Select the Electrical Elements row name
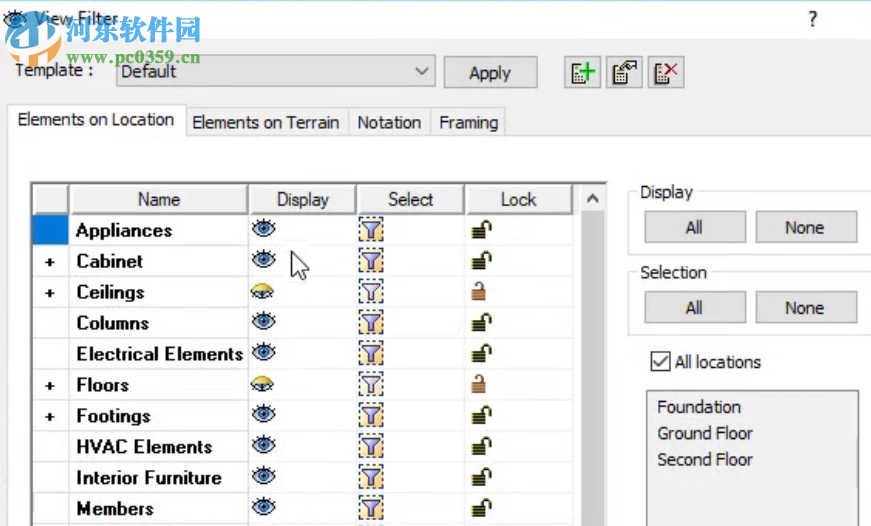Screen dimensions: 871x526 coord(160,354)
